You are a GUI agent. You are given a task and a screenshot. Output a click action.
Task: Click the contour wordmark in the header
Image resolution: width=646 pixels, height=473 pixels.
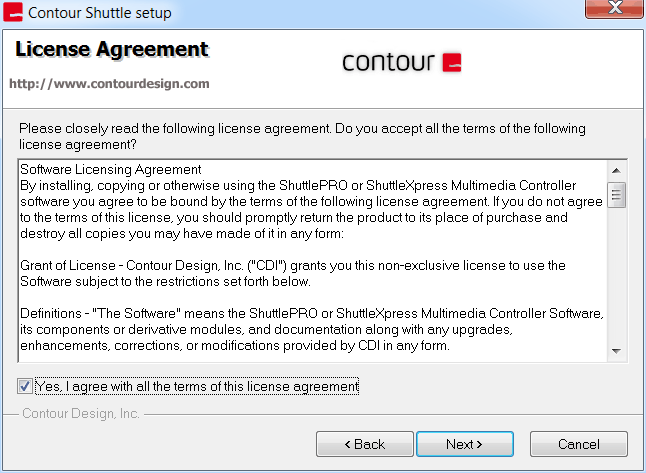click(x=389, y=62)
